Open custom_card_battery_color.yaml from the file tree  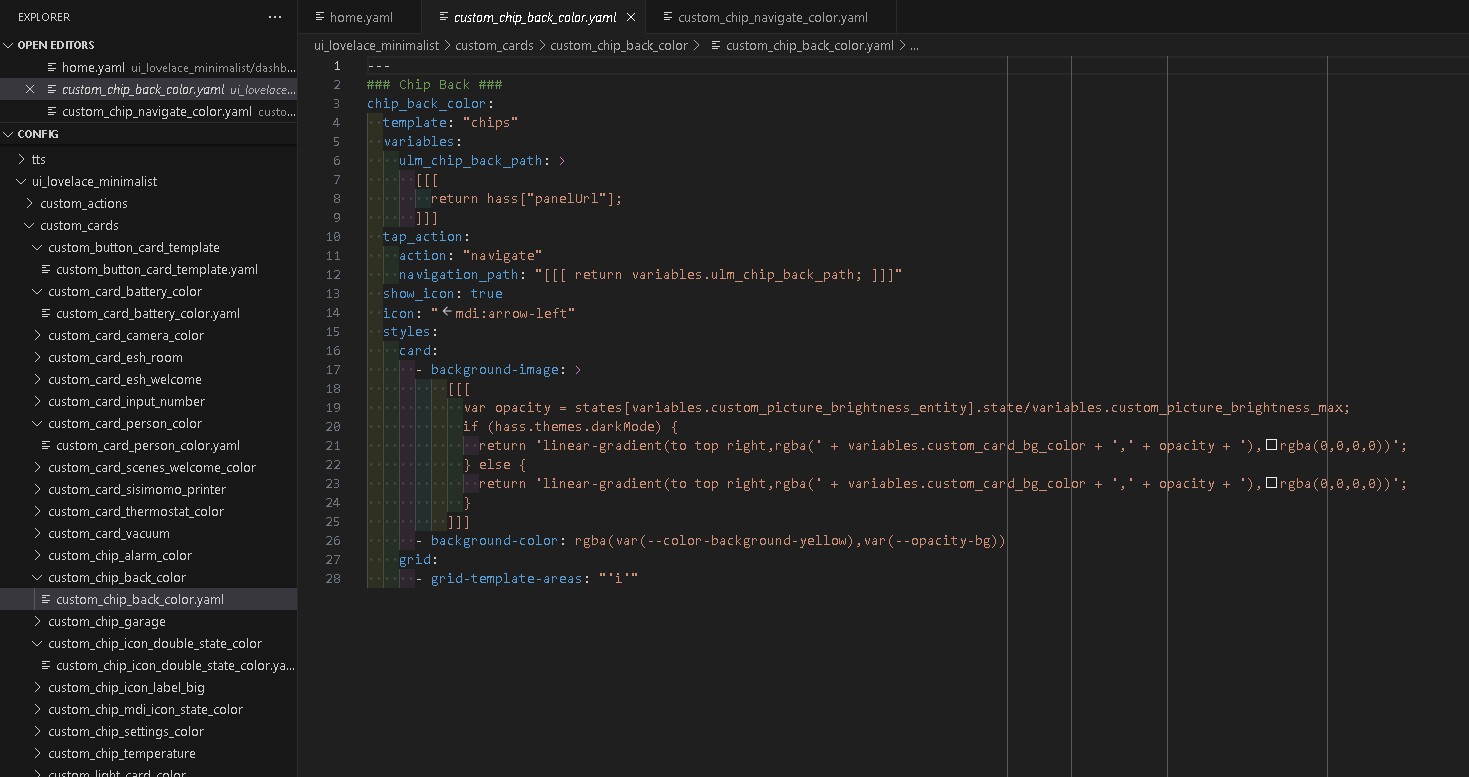147,313
